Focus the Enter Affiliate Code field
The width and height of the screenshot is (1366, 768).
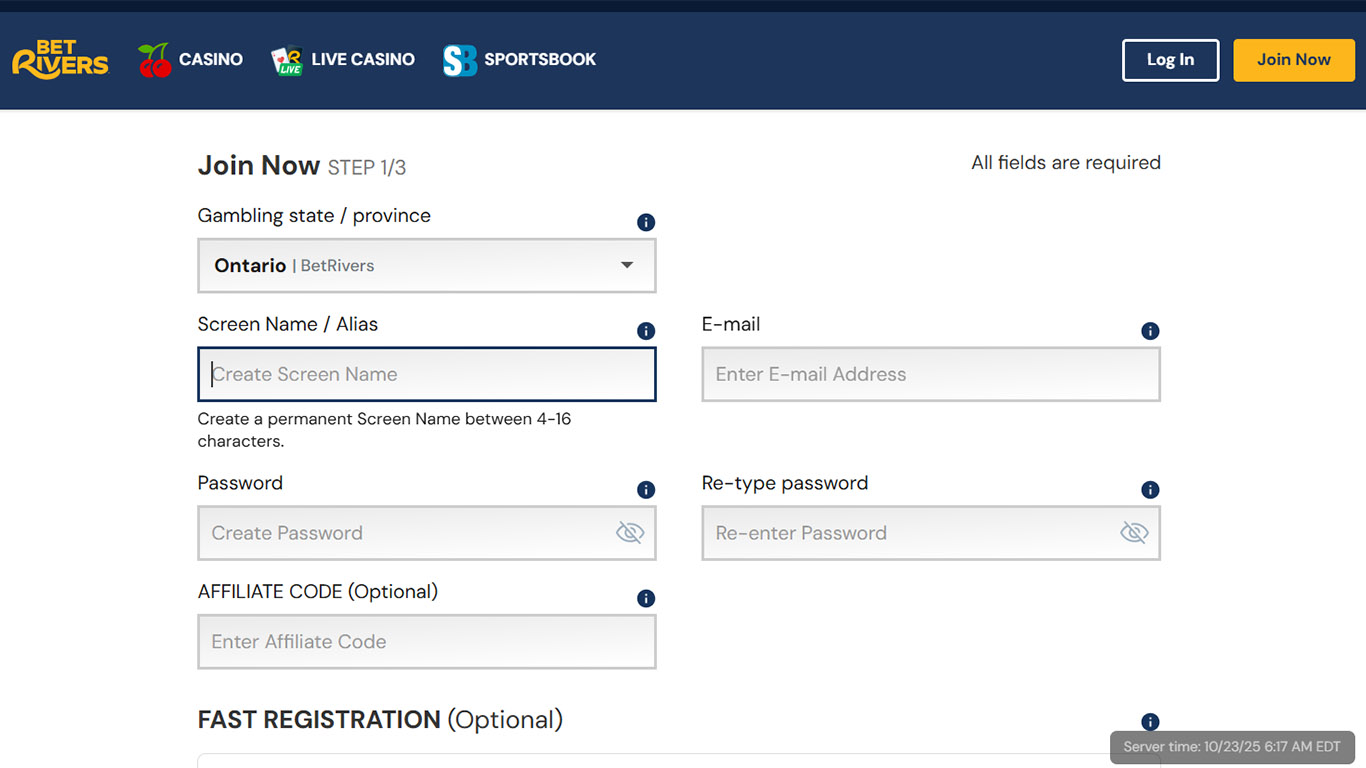pos(427,642)
